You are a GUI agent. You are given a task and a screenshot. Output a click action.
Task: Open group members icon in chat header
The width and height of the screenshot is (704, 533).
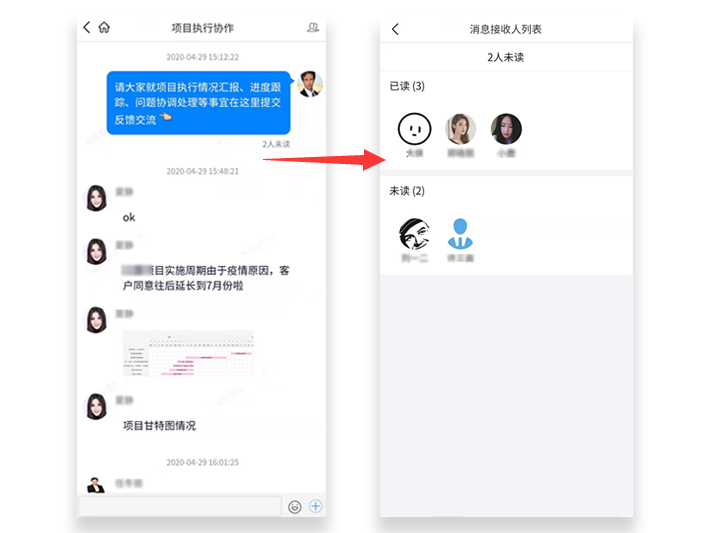(313, 28)
